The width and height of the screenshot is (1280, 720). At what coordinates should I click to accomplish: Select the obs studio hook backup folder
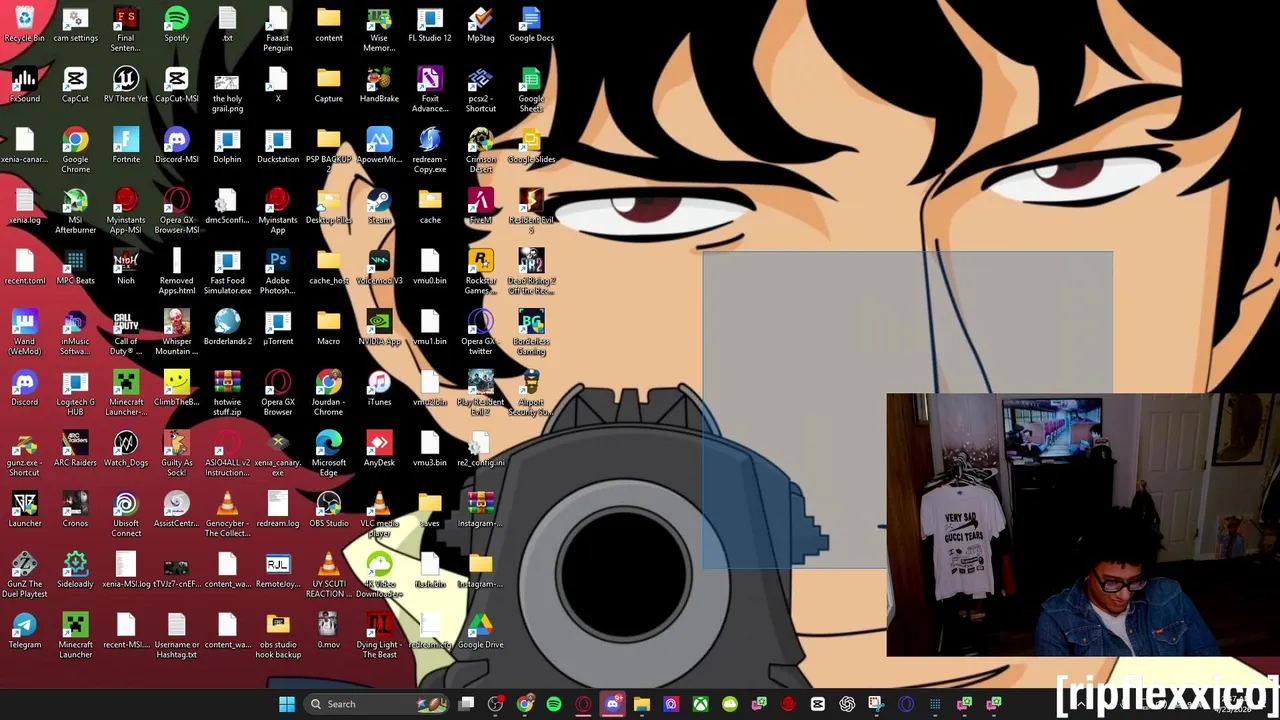pyautogui.click(x=278, y=636)
